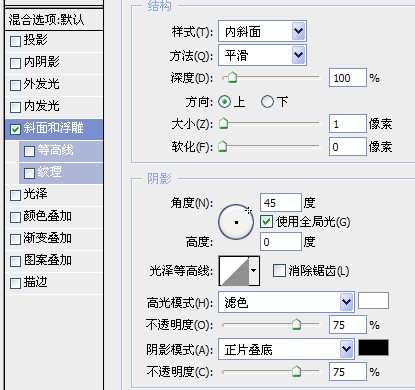The image size is (415, 390).
Task: Click the 光泽等高线 contour thumbnail
Action: (x=234, y=271)
